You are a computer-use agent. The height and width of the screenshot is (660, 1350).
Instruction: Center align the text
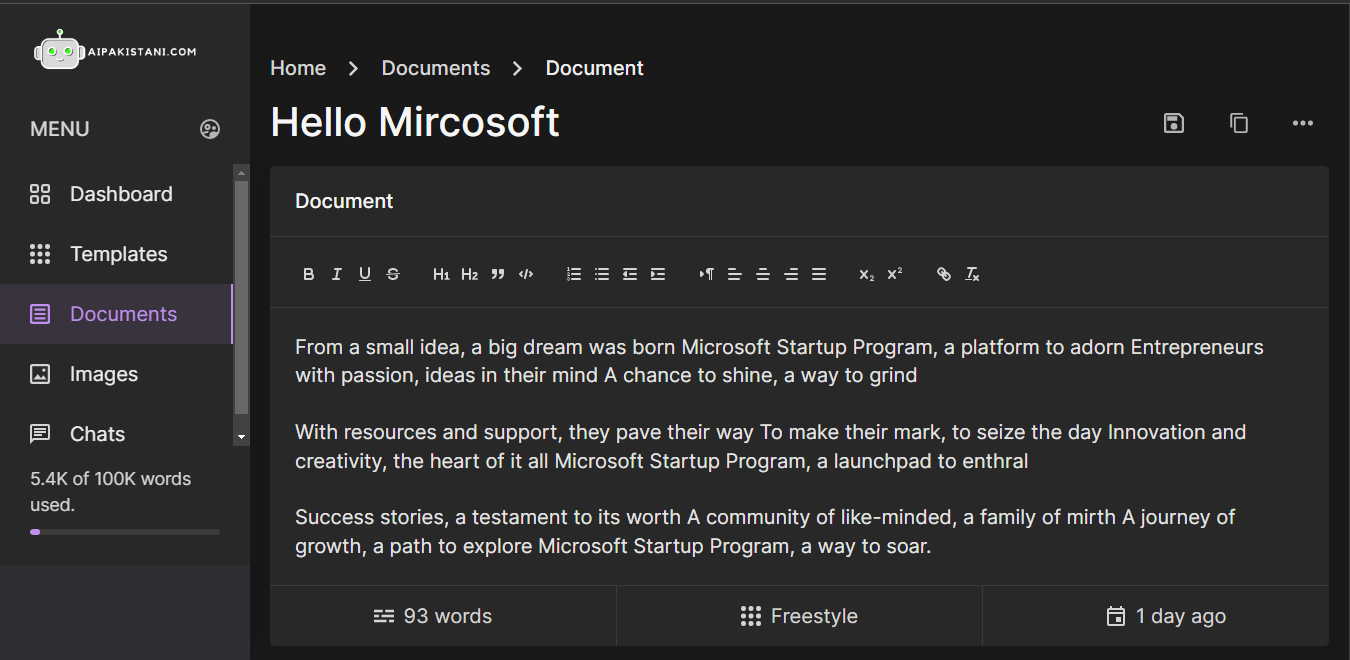pos(763,274)
